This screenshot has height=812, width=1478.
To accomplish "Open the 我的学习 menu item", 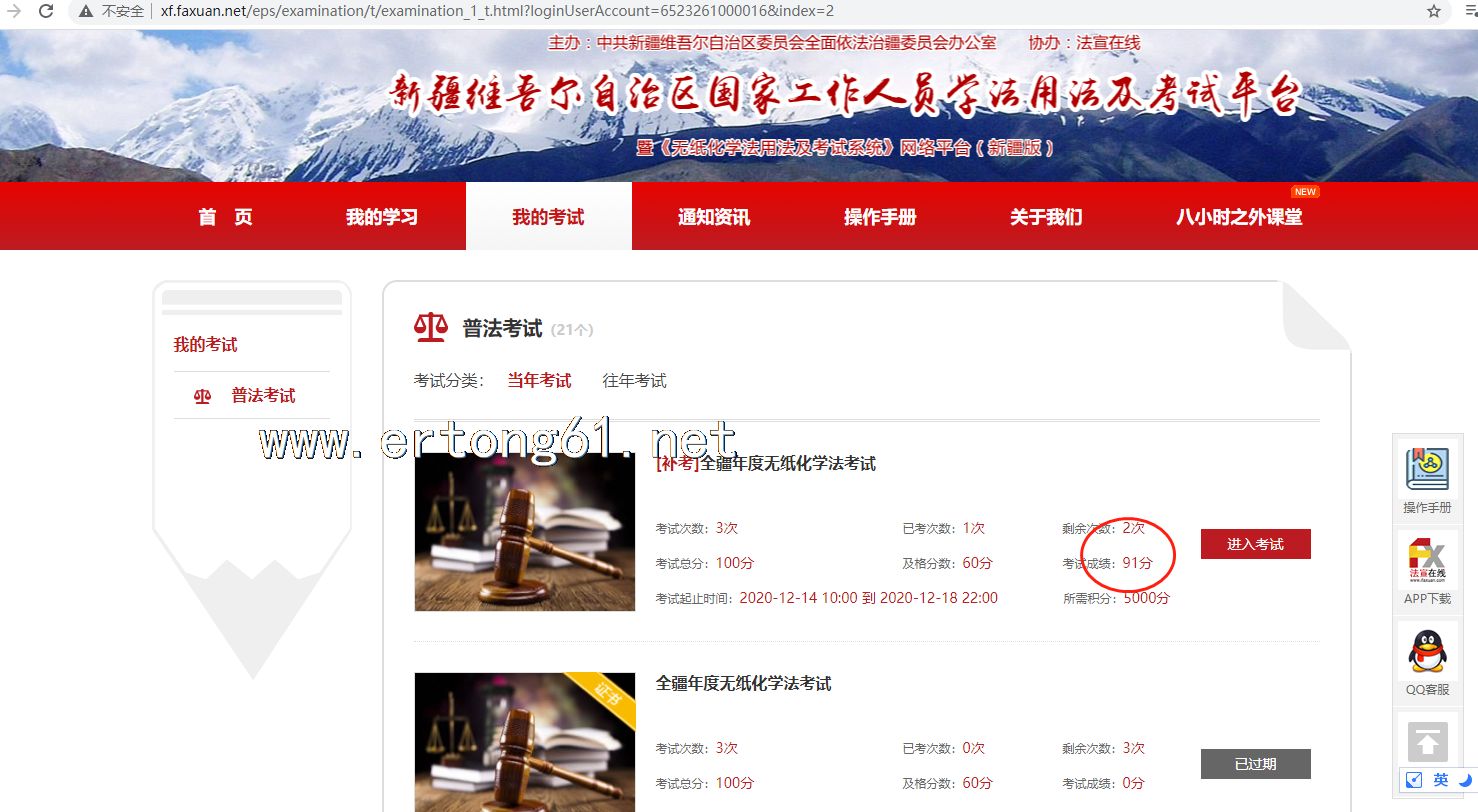I will tap(382, 217).
